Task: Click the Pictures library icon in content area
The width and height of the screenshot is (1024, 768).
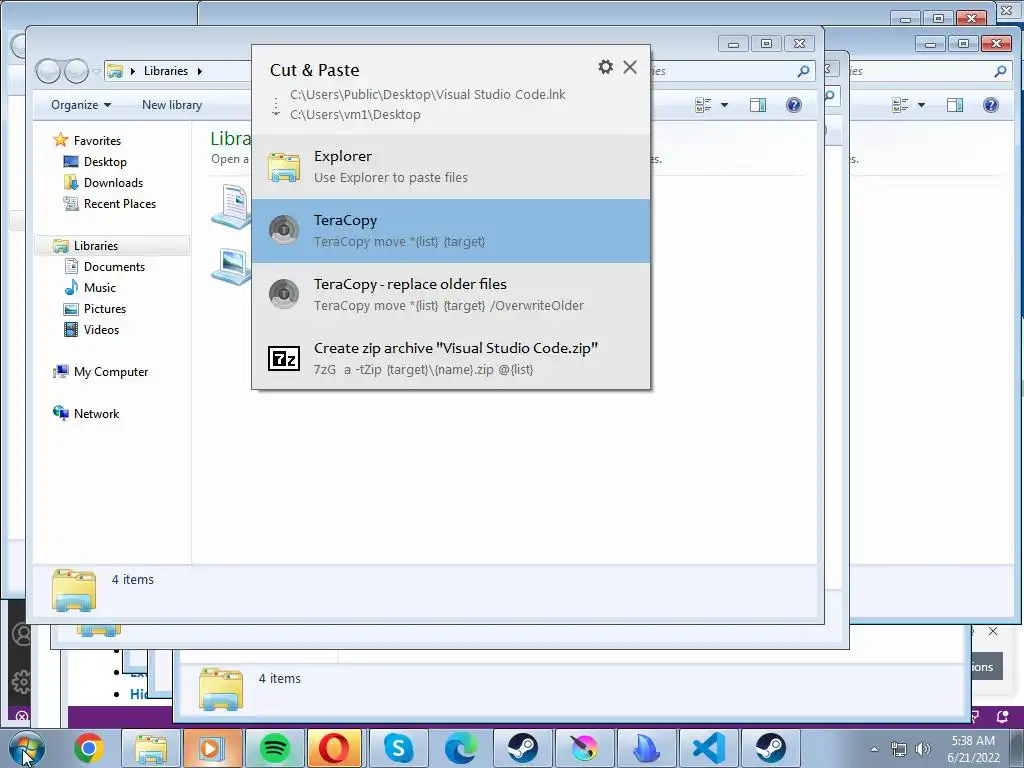Action: tap(231, 266)
